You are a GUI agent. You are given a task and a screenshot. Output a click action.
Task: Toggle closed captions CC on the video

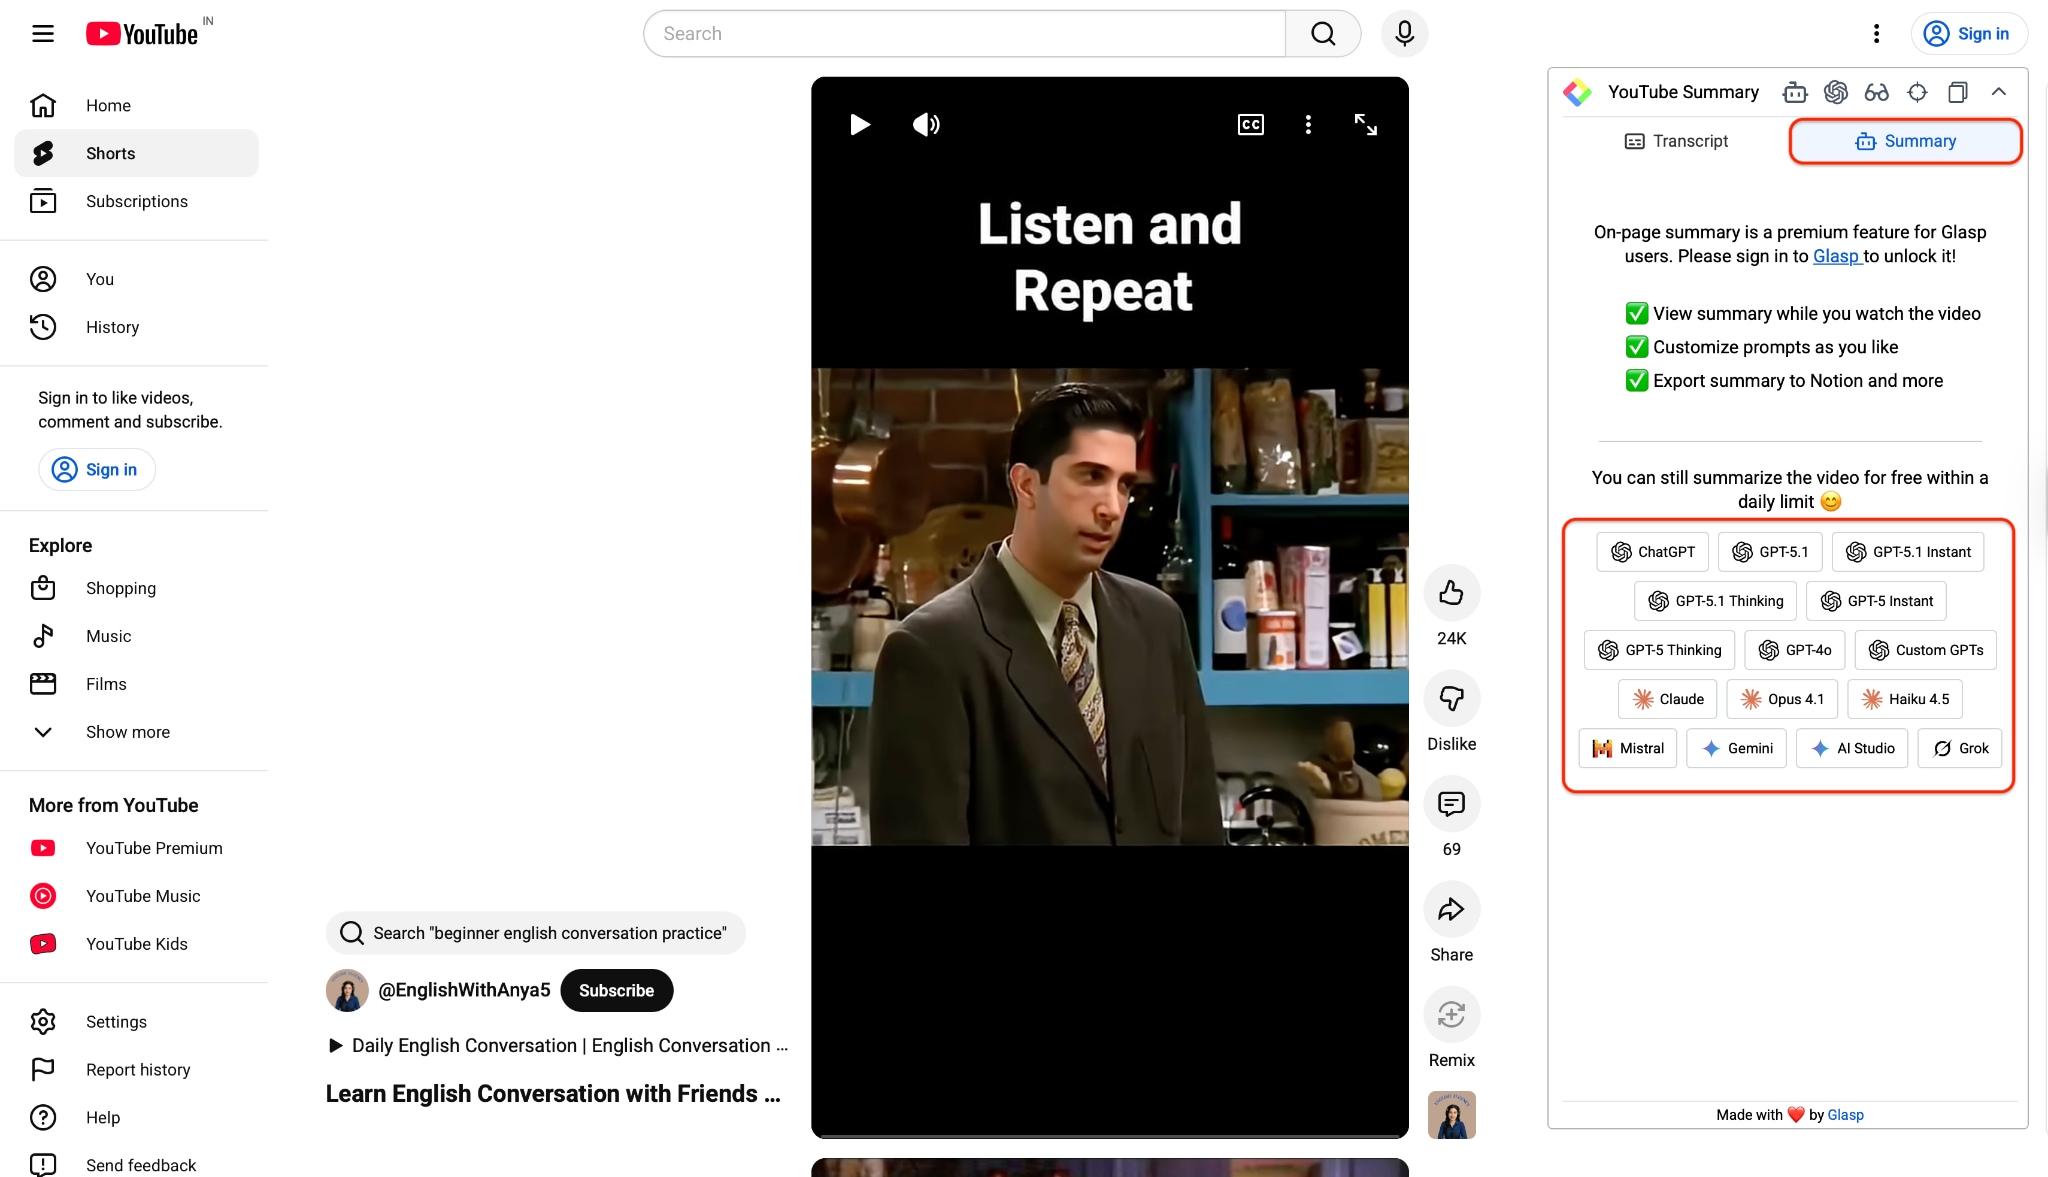(x=1250, y=124)
